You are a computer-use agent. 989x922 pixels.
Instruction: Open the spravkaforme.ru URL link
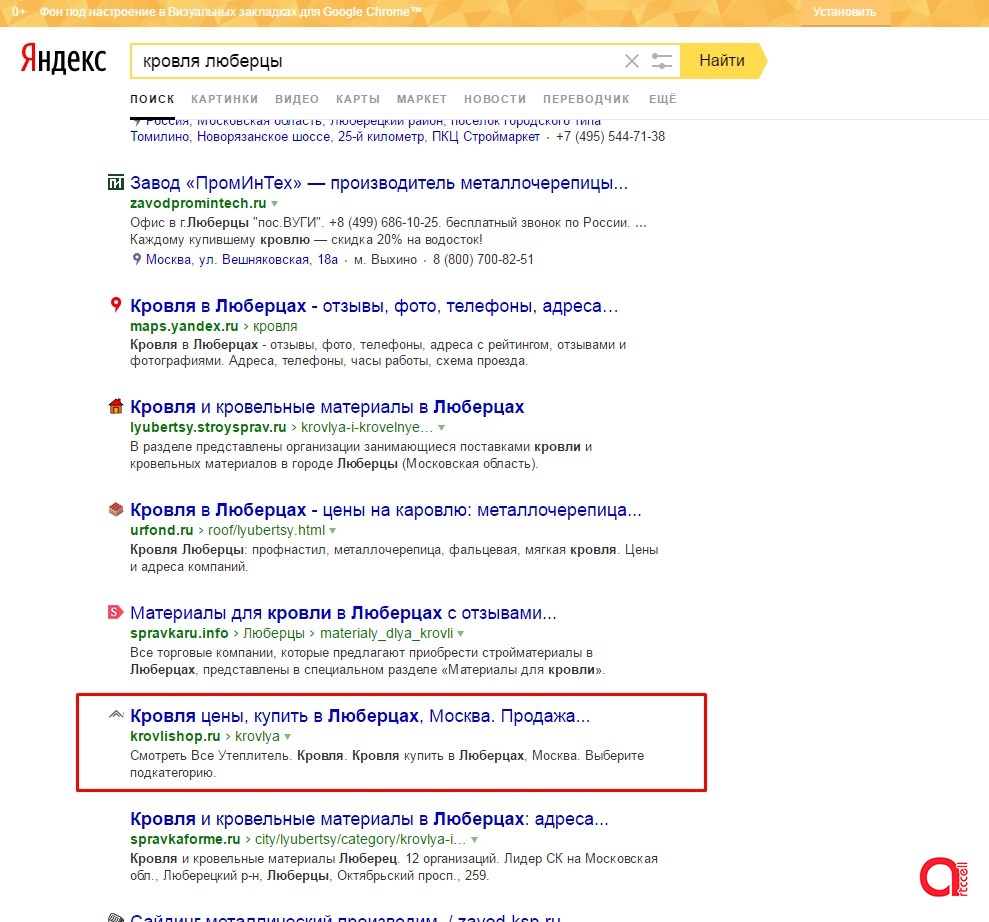185,839
